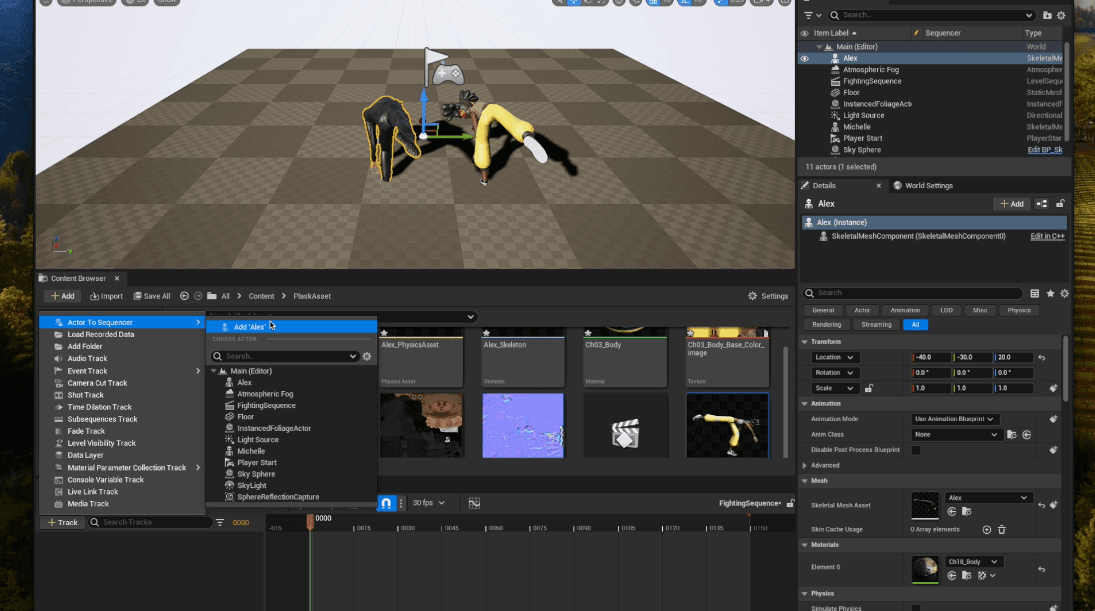Select the Alex_Skeleton asset thumbnail
This screenshot has width=1095, height=611.
pos(523,357)
